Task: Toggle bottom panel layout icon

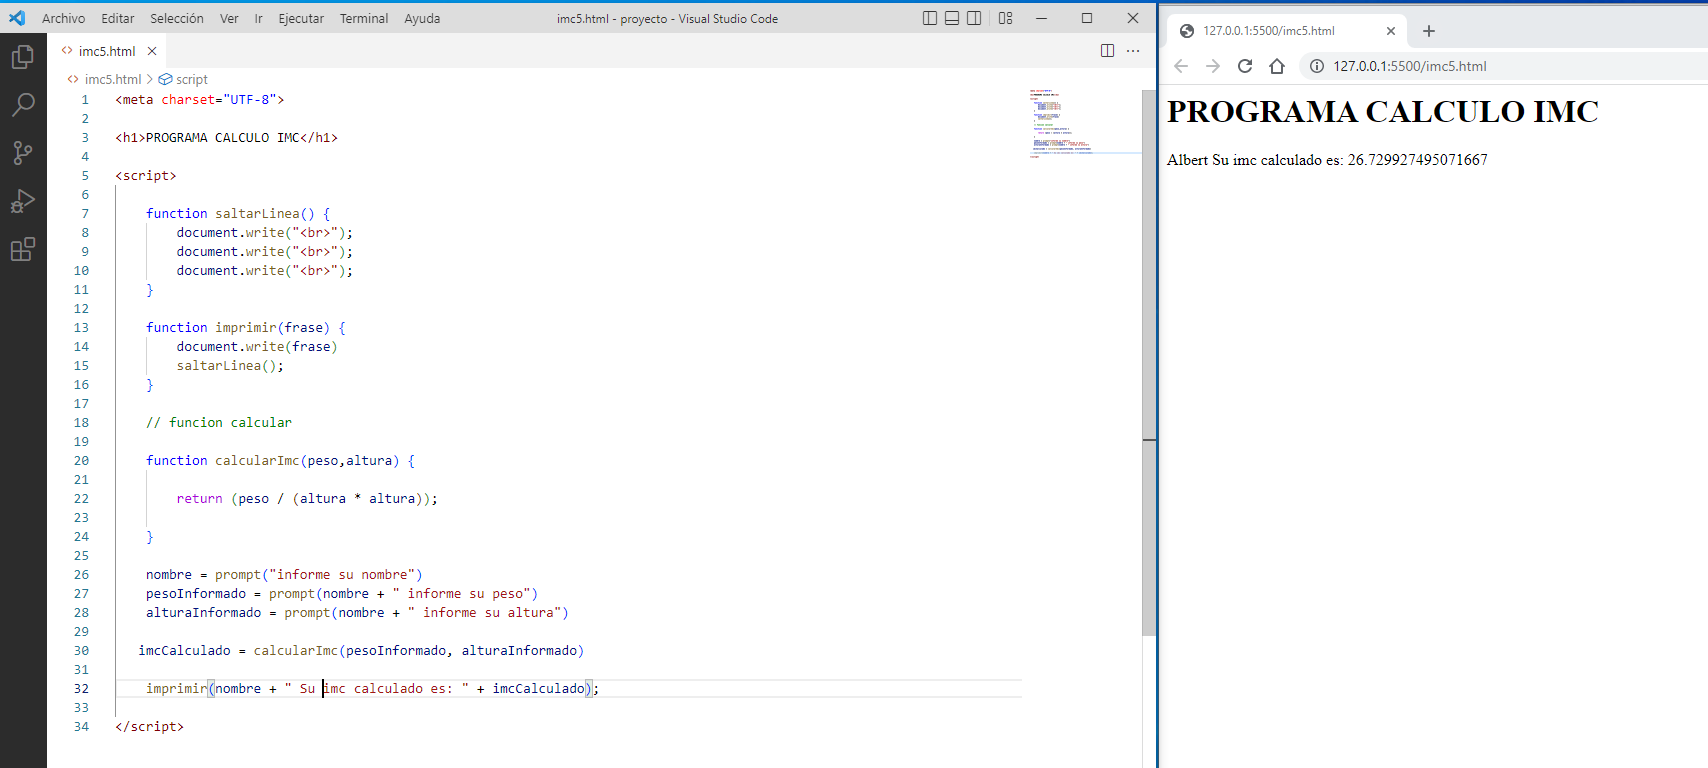Action: (952, 18)
